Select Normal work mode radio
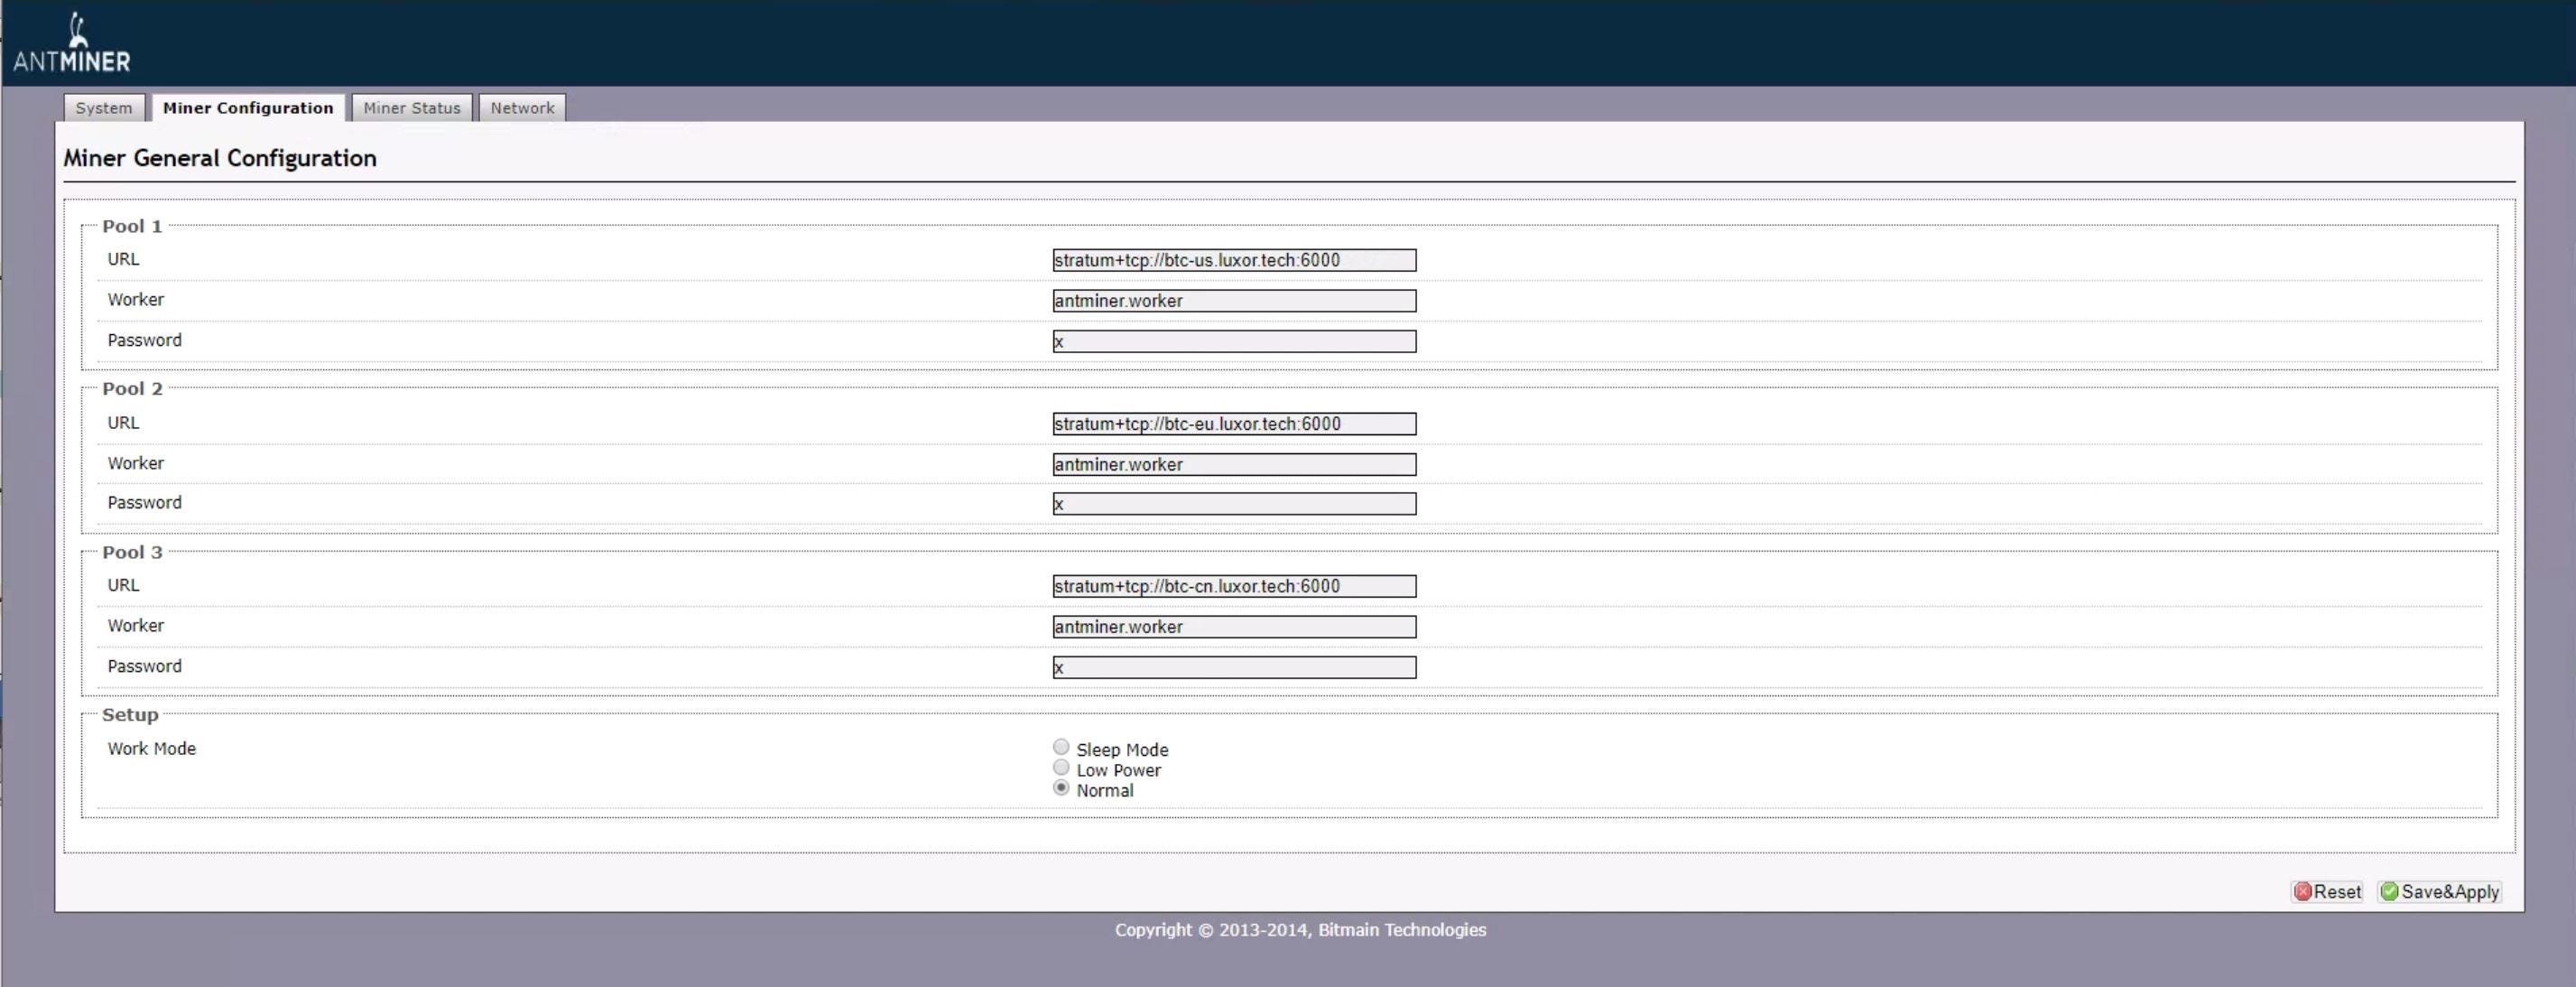 1061,788
